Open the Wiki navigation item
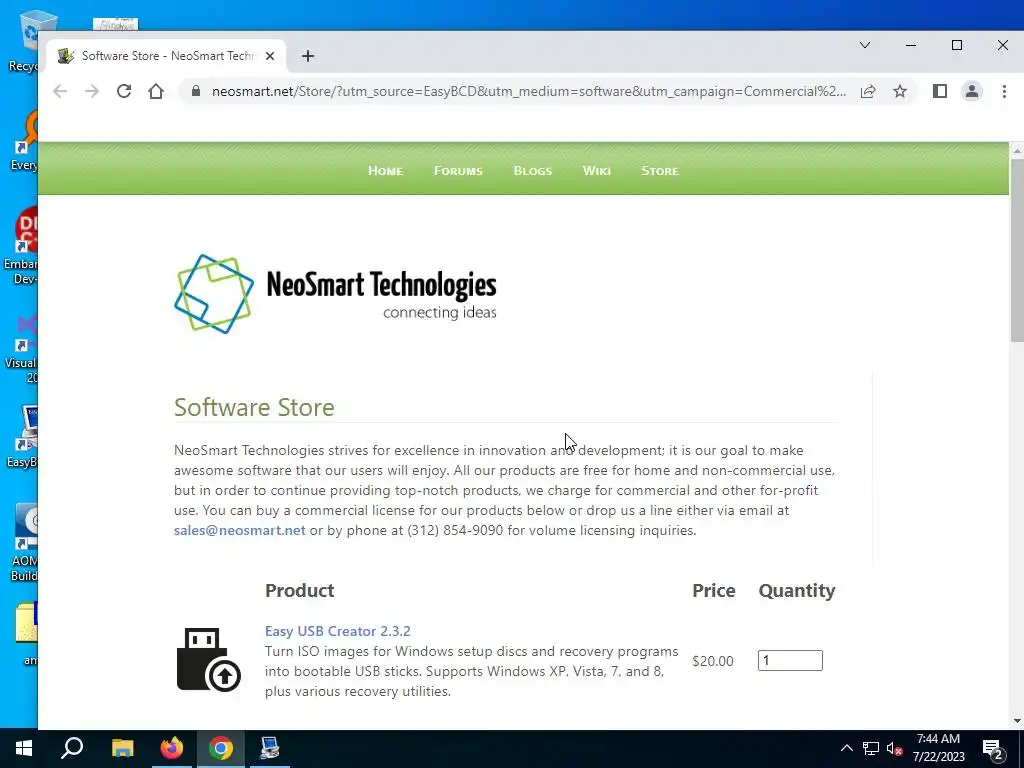The image size is (1024, 768). pyautogui.click(x=596, y=170)
